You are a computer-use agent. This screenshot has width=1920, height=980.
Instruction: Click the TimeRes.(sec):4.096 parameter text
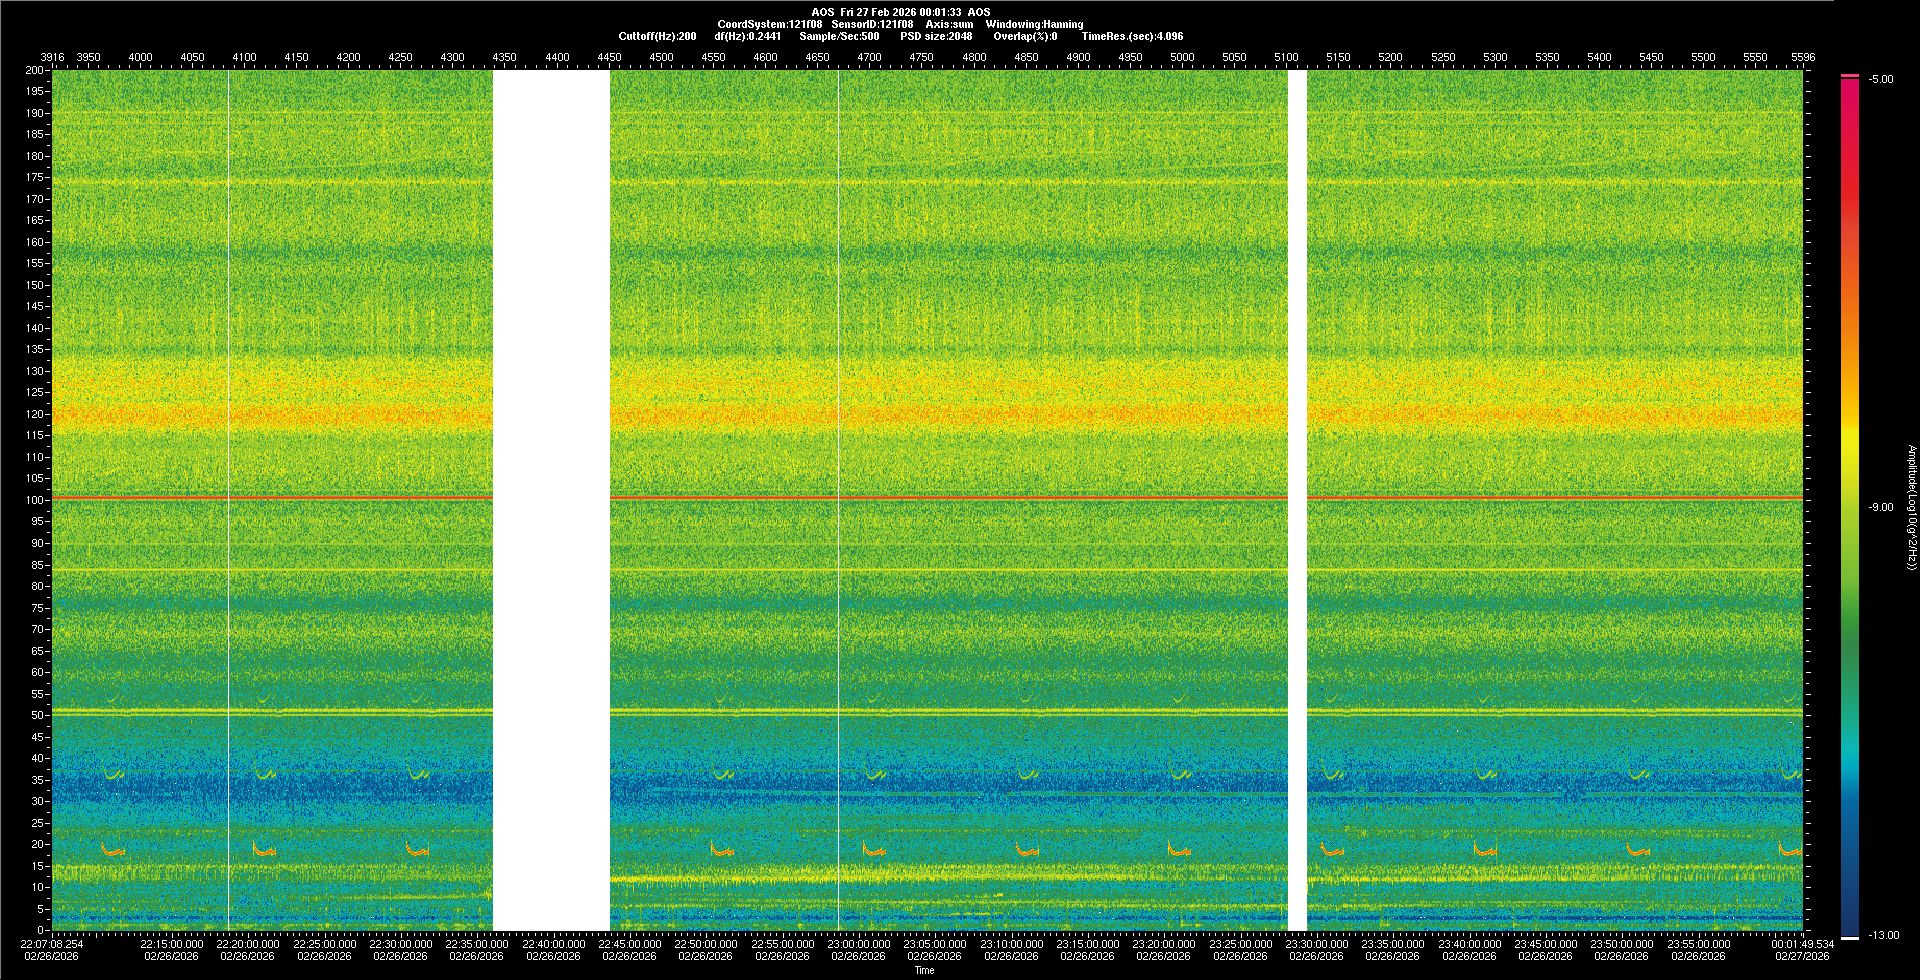[1132, 36]
